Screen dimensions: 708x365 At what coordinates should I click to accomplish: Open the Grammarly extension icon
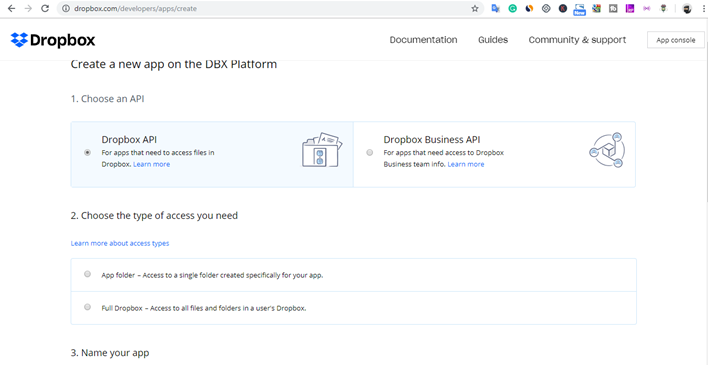512,9
